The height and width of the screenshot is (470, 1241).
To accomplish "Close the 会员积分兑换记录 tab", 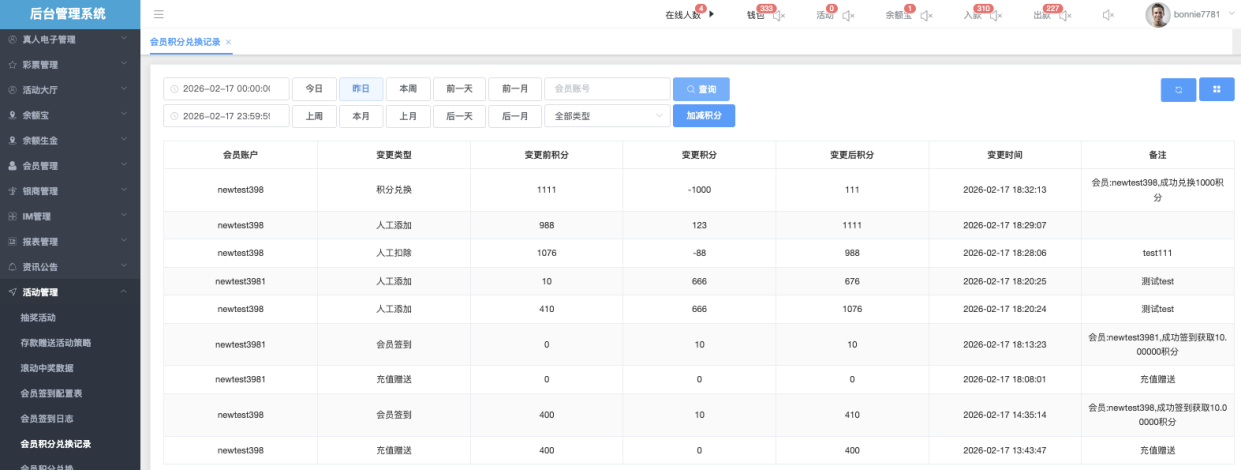I will 228,42.
